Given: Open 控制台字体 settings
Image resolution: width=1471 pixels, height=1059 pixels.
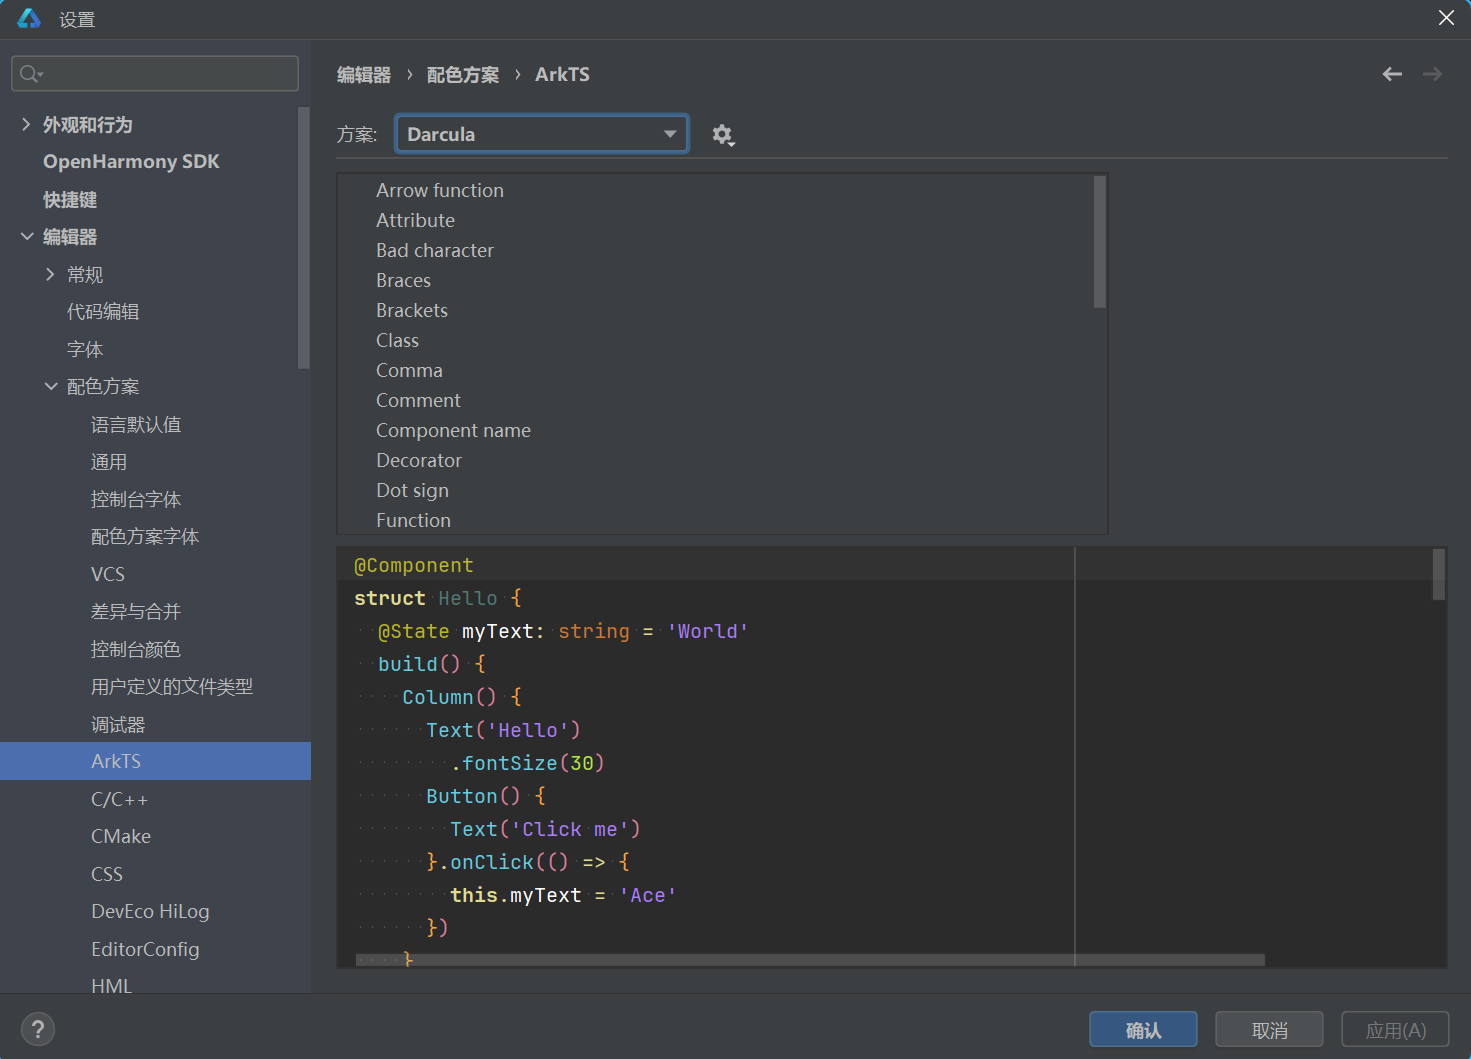Looking at the screenshot, I should [x=136, y=499].
